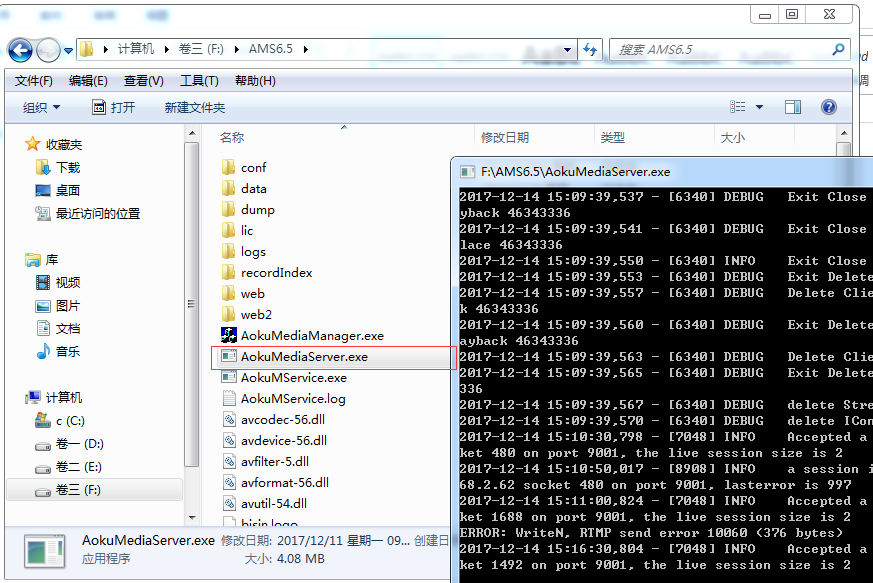Open the 帮助(H) menu
The image size is (873, 583).
click(x=255, y=81)
